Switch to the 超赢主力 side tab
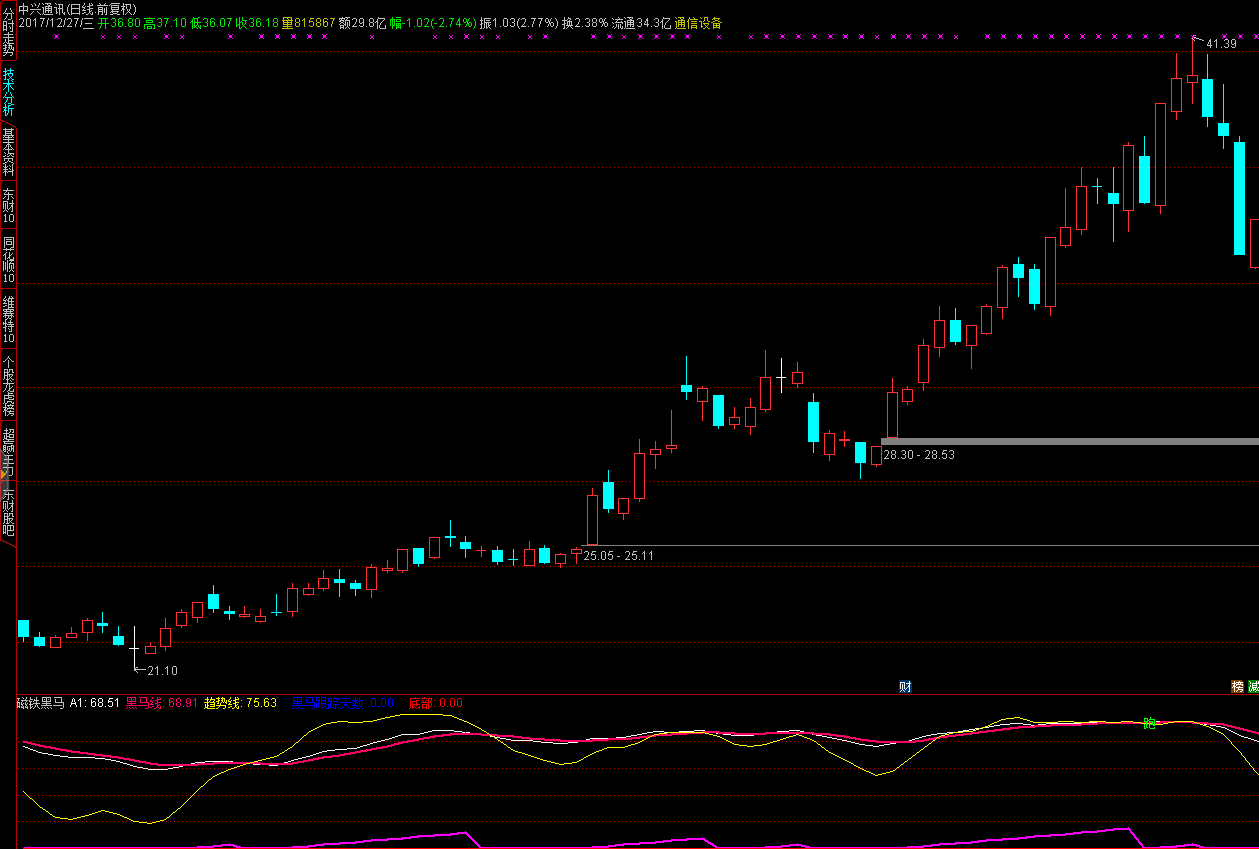This screenshot has width=1259, height=849. (8, 451)
